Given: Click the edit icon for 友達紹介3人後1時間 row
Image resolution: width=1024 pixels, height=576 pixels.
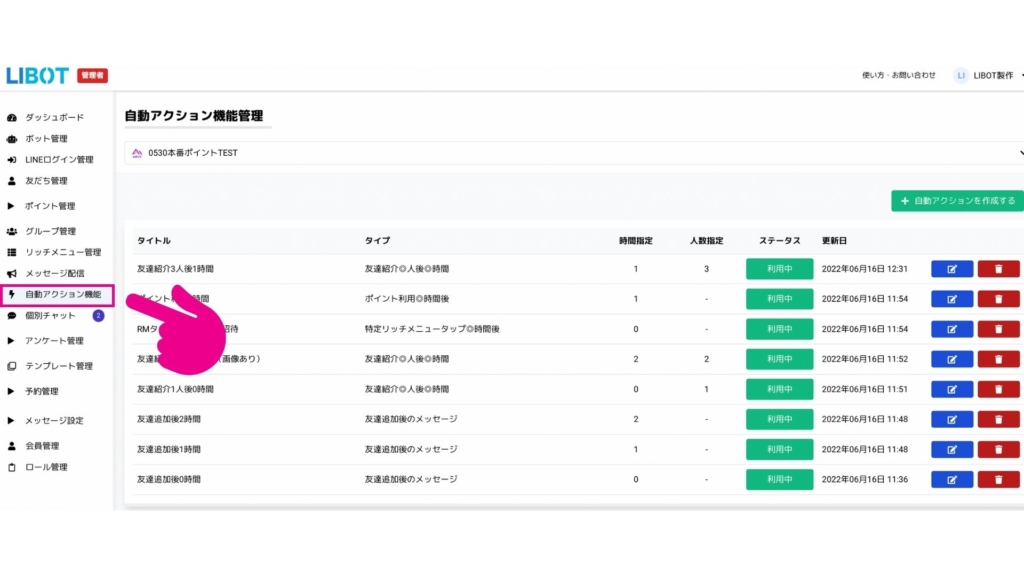Looking at the screenshot, I should [x=951, y=269].
